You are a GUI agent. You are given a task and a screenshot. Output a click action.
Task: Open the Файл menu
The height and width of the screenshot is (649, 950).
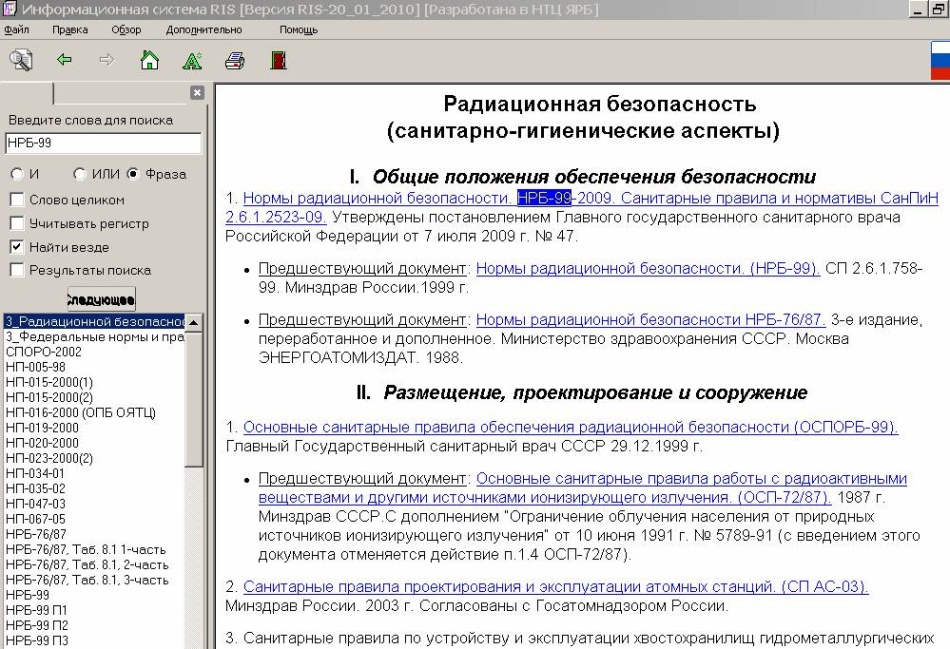point(16,30)
